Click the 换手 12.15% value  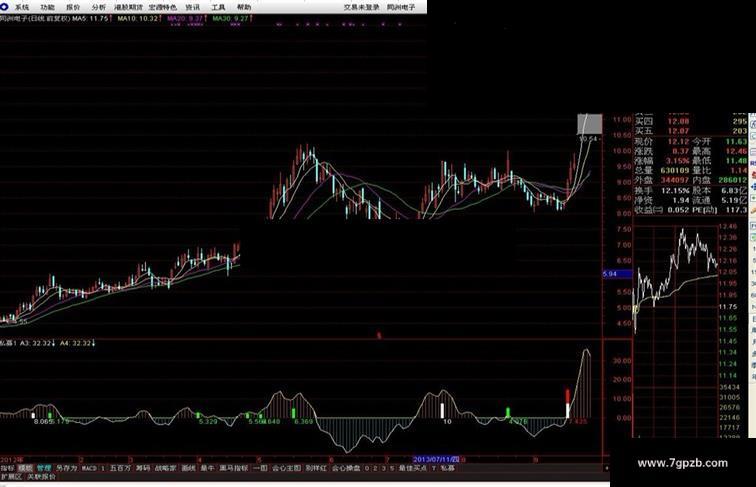(x=675, y=191)
